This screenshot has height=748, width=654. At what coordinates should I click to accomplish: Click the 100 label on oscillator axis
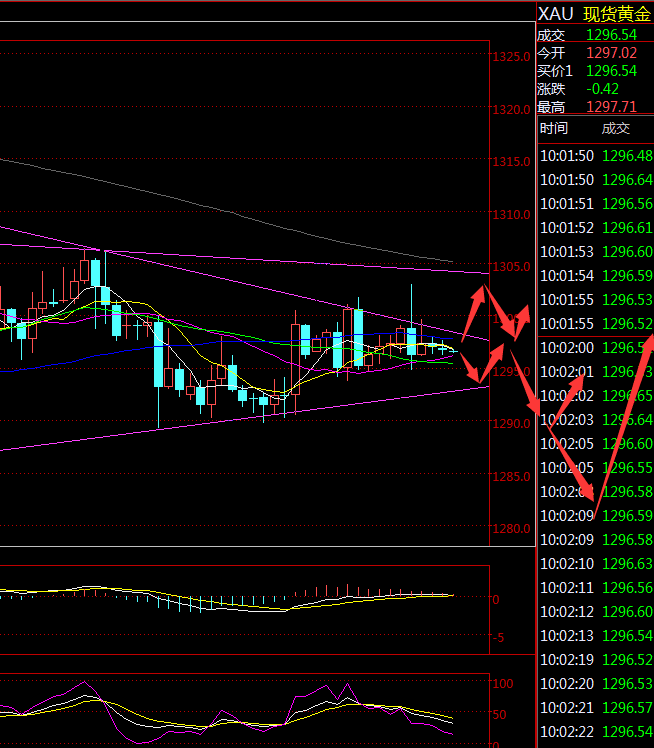[x=504, y=683]
